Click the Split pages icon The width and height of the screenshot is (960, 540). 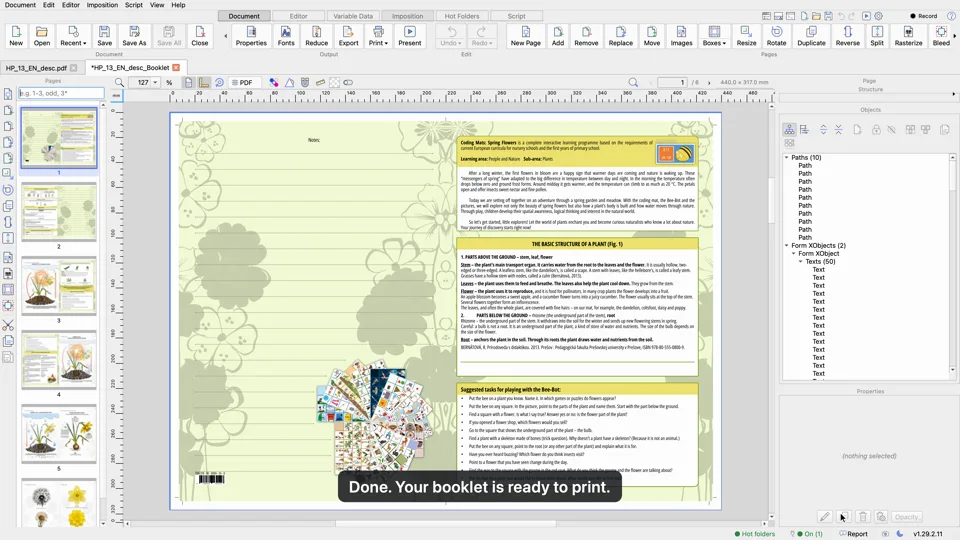point(877,36)
